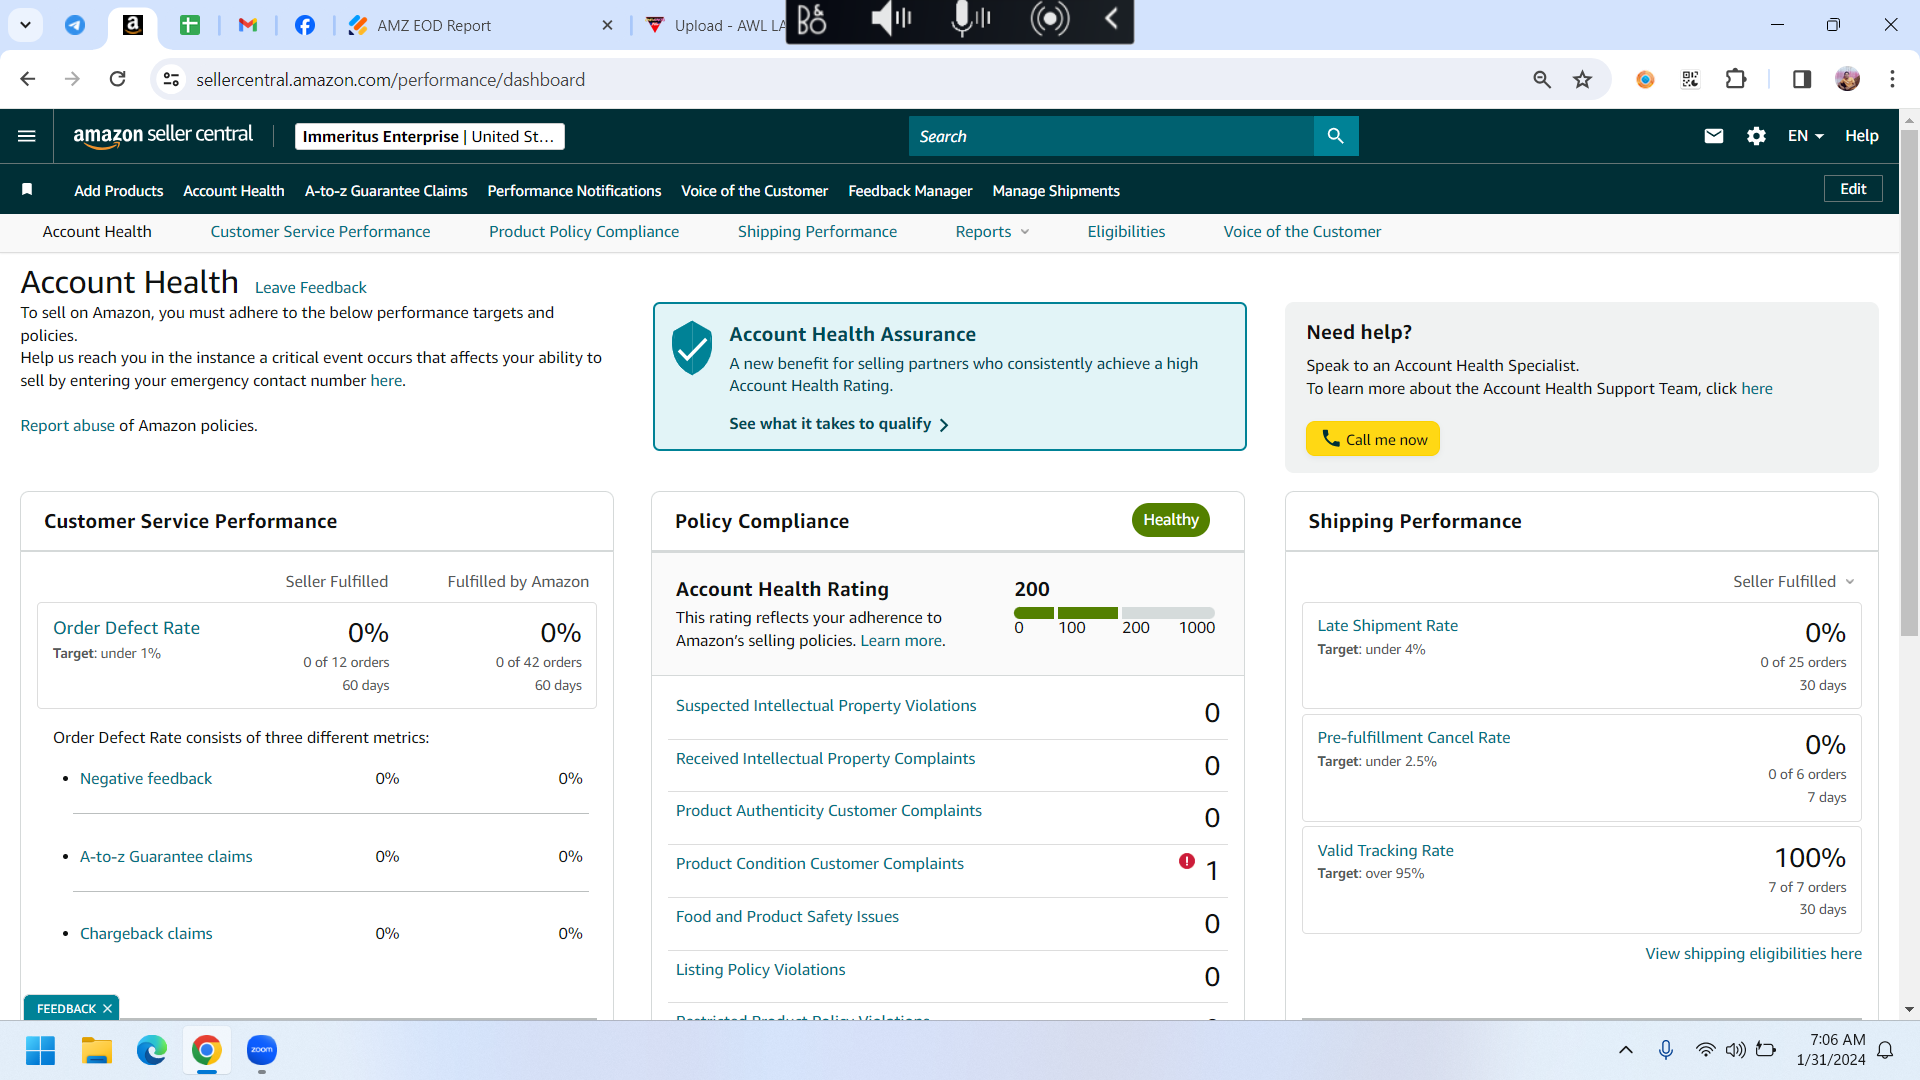
Task: Close the AMZ EOD Report tab
Action: point(607,25)
